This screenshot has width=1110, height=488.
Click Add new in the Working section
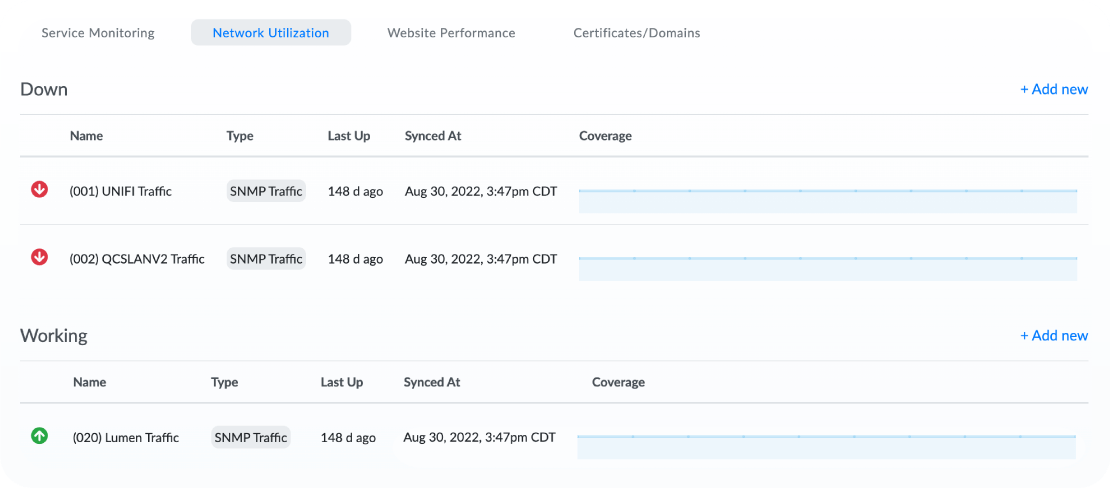coord(1053,335)
